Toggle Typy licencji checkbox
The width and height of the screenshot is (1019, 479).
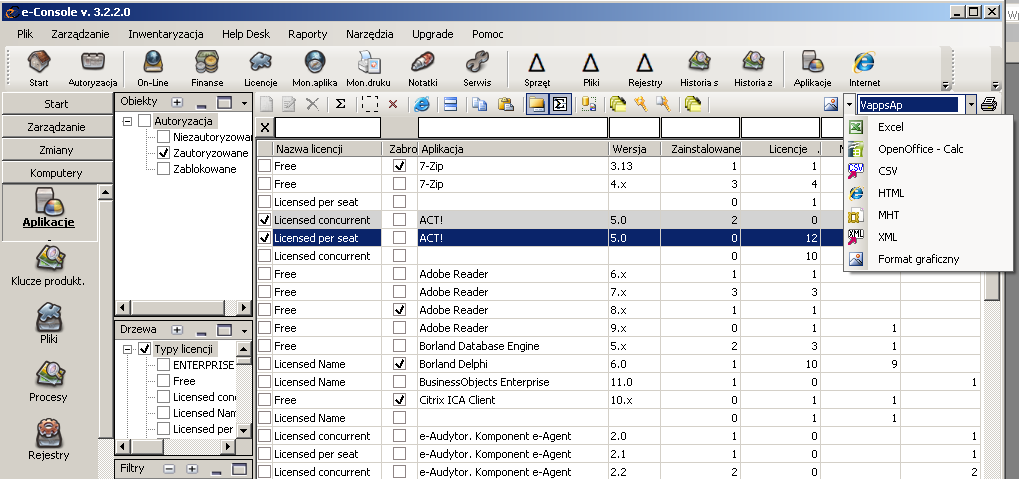coord(144,349)
